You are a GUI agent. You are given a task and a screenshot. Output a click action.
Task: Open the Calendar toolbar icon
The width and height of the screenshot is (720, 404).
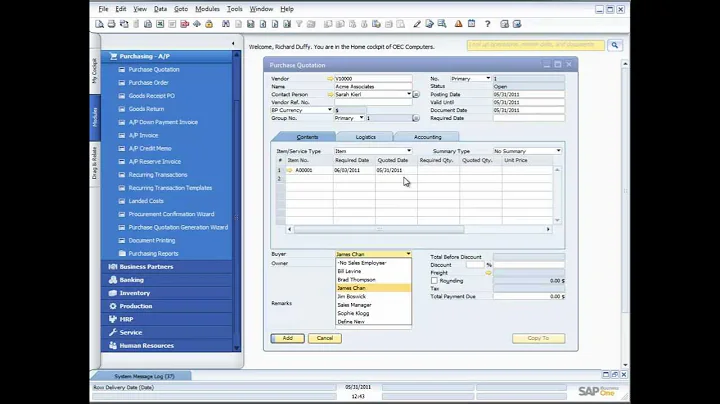471,24
